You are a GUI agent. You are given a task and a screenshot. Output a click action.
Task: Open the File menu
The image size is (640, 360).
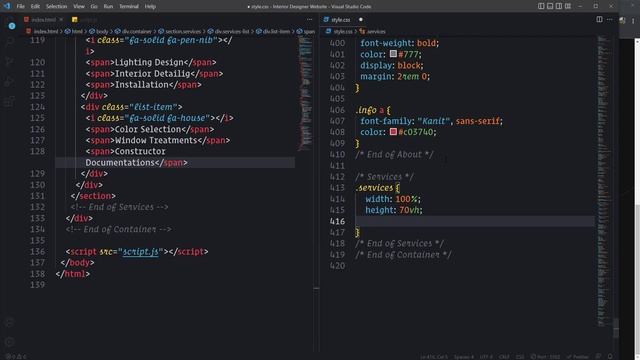(20, 6)
